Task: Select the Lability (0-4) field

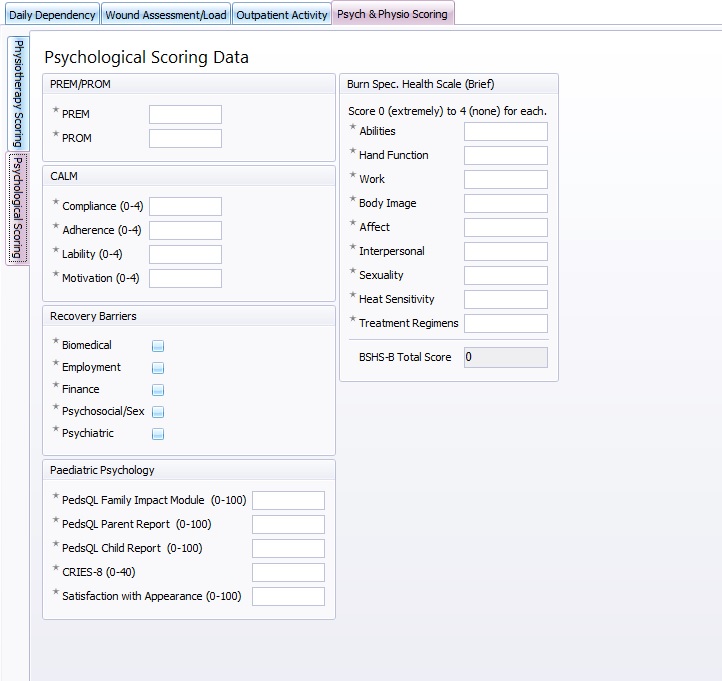Action: tap(185, 254)
